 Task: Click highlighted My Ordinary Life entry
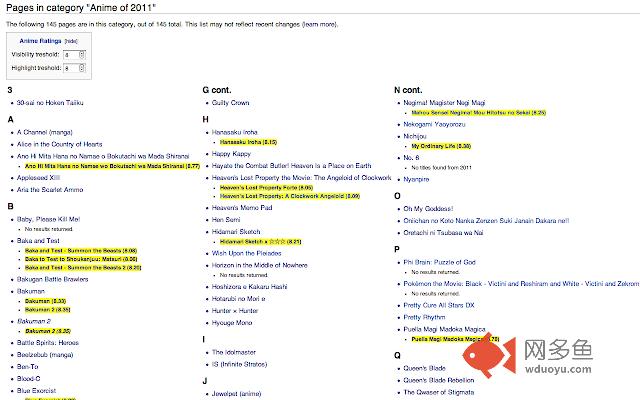pyautogui.click(x=441, y=146)
